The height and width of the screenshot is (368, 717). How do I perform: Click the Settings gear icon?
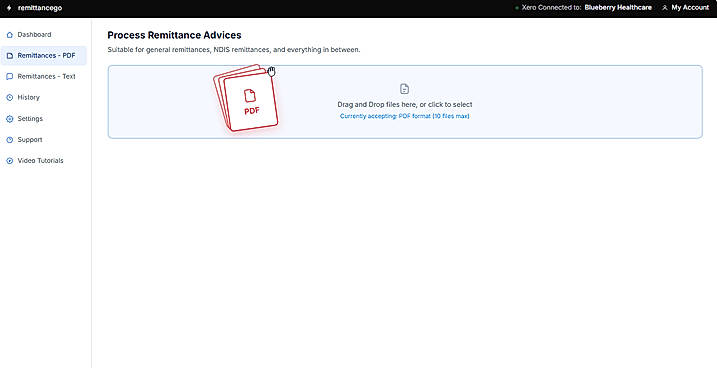pyautogui.click(x=10, y=119)
